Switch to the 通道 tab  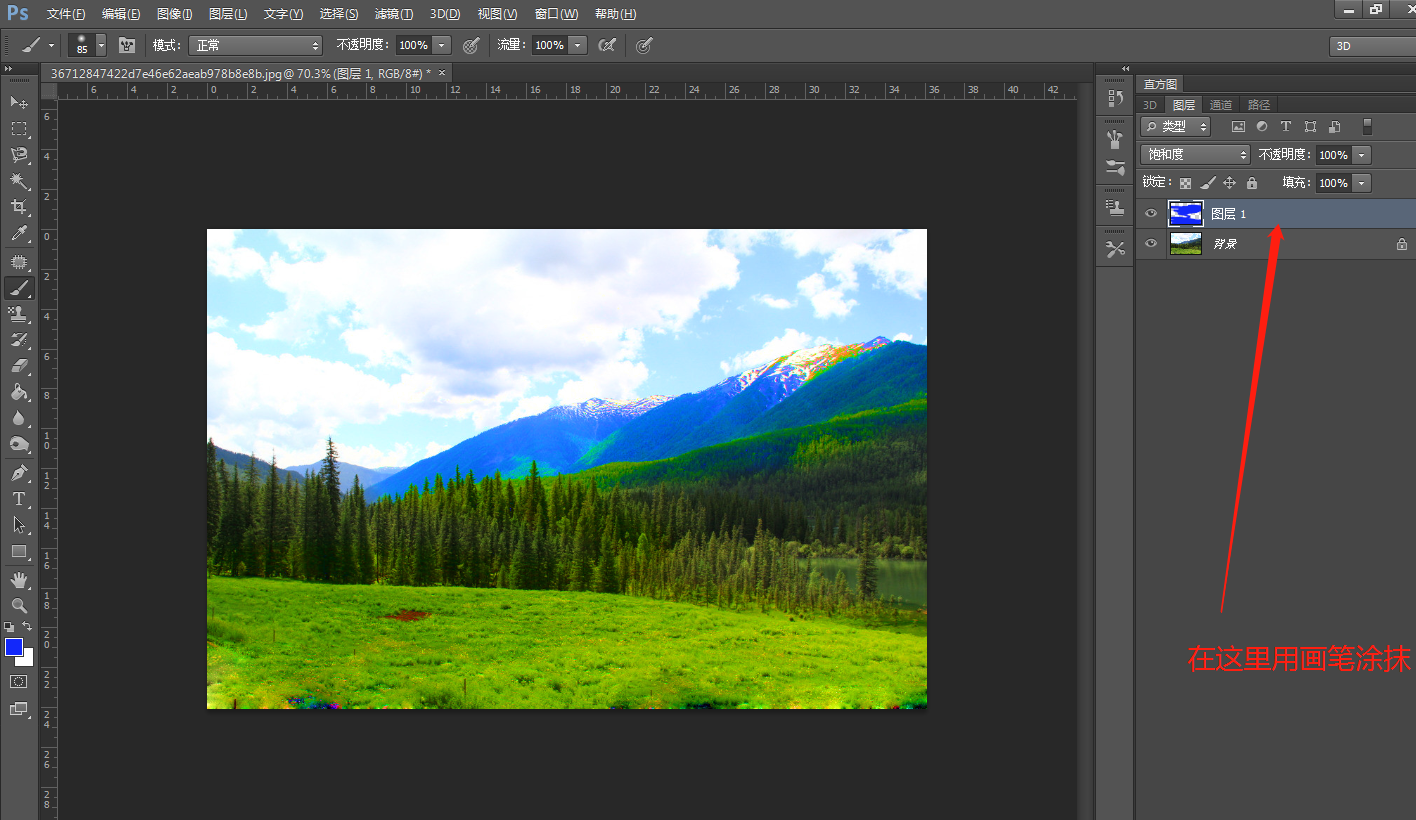point(1220,105)
